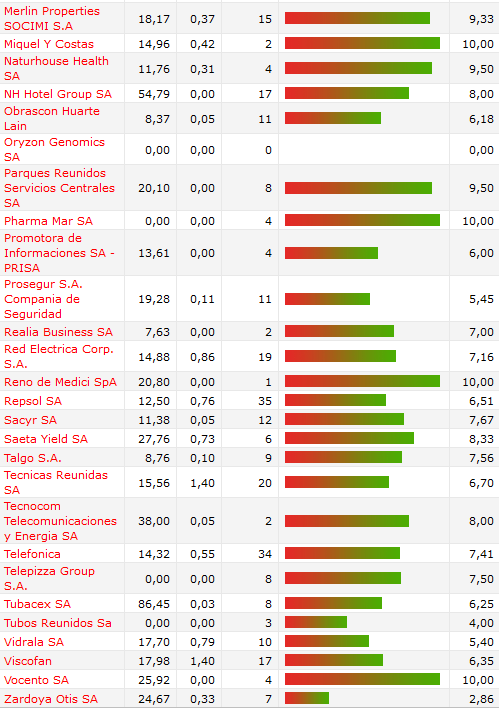Image resolution: width=499 pixels, height=708 pixels.
Task: Click the Naturhouse Health SA link
Action: [x=56, y=69]
